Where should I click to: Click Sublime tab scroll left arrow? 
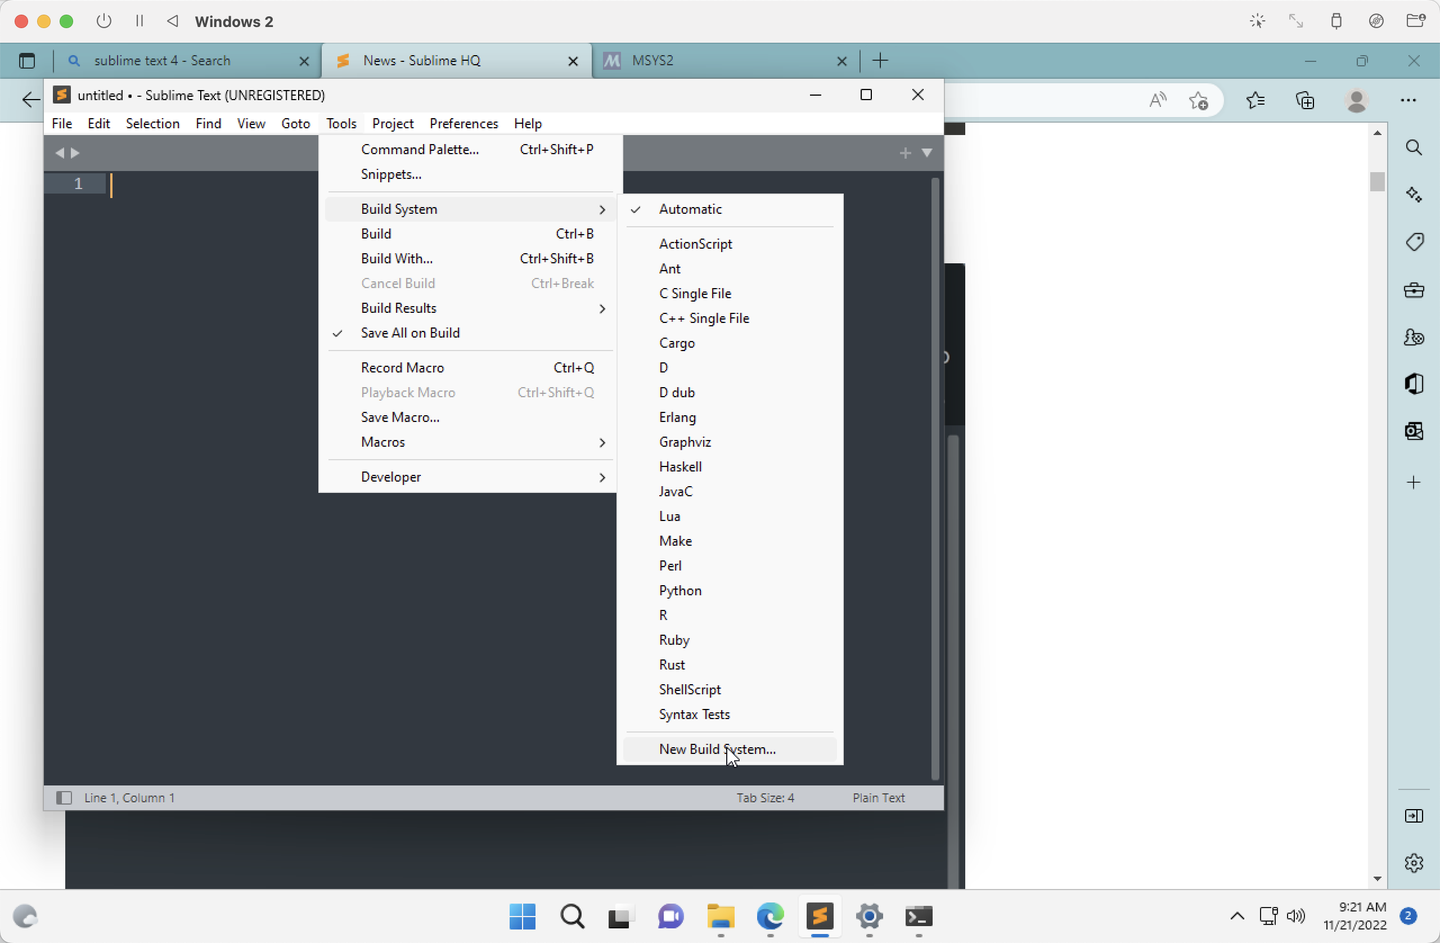pos(59,153)
